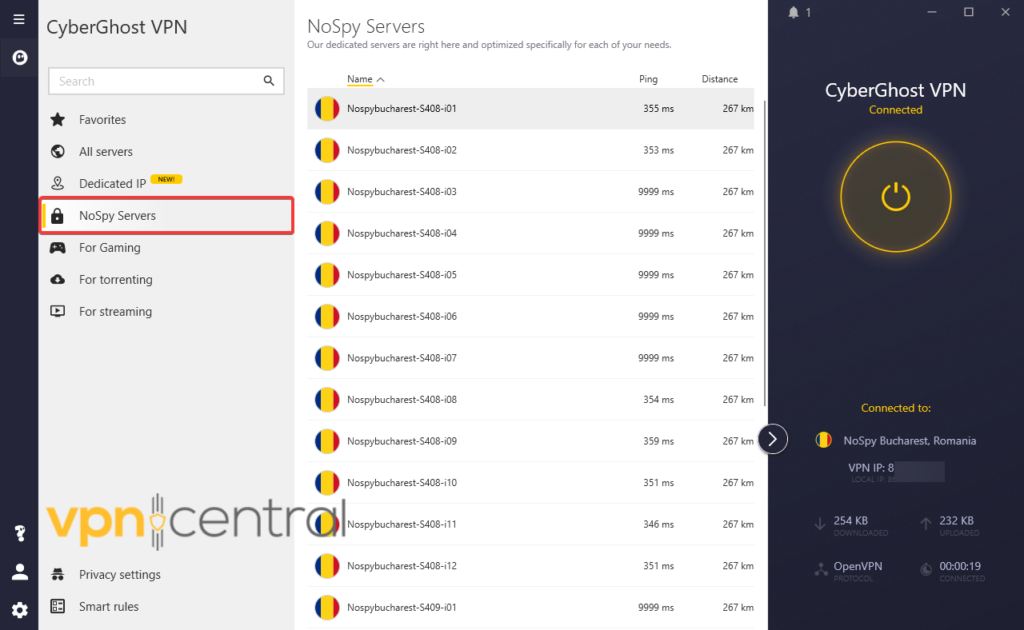
Task: Sort servers by Name column
Action: coord(360,79)
